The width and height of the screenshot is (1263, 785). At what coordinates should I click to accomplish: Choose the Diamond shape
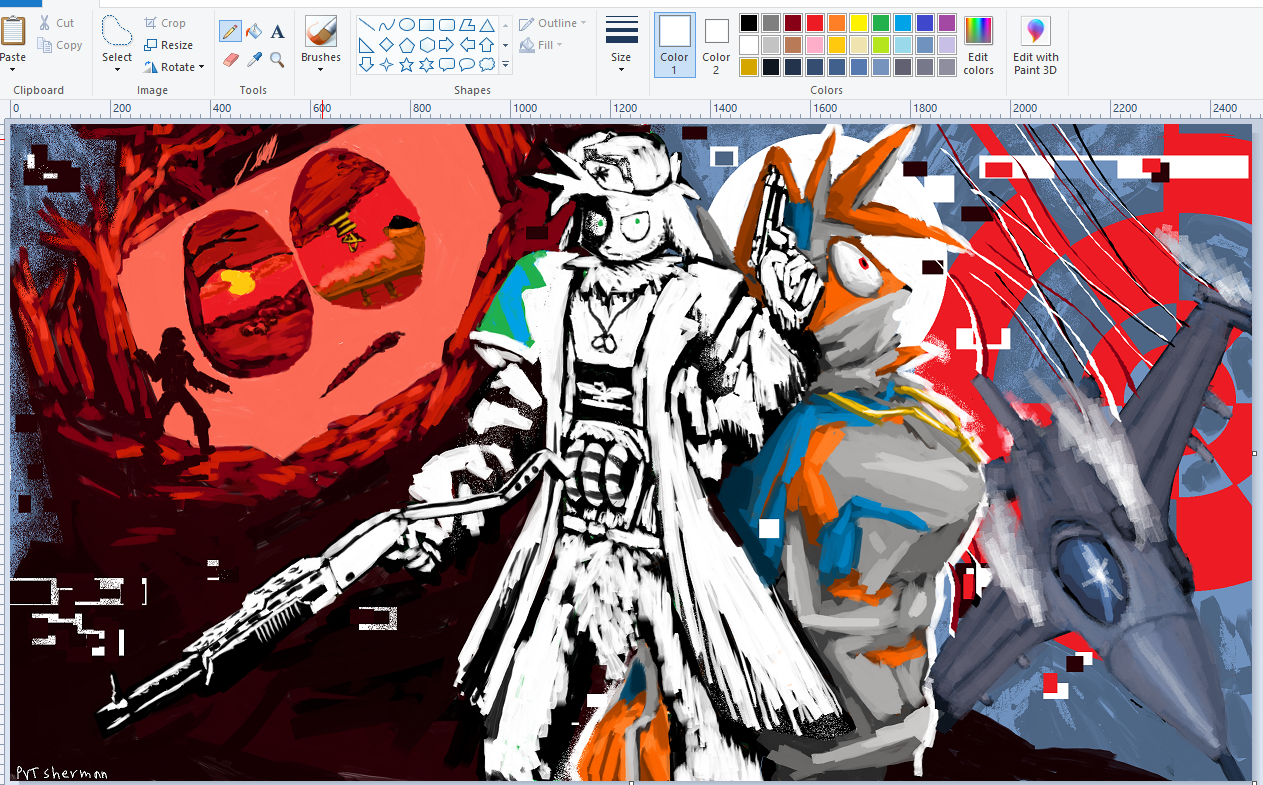[x=387, y=45]
